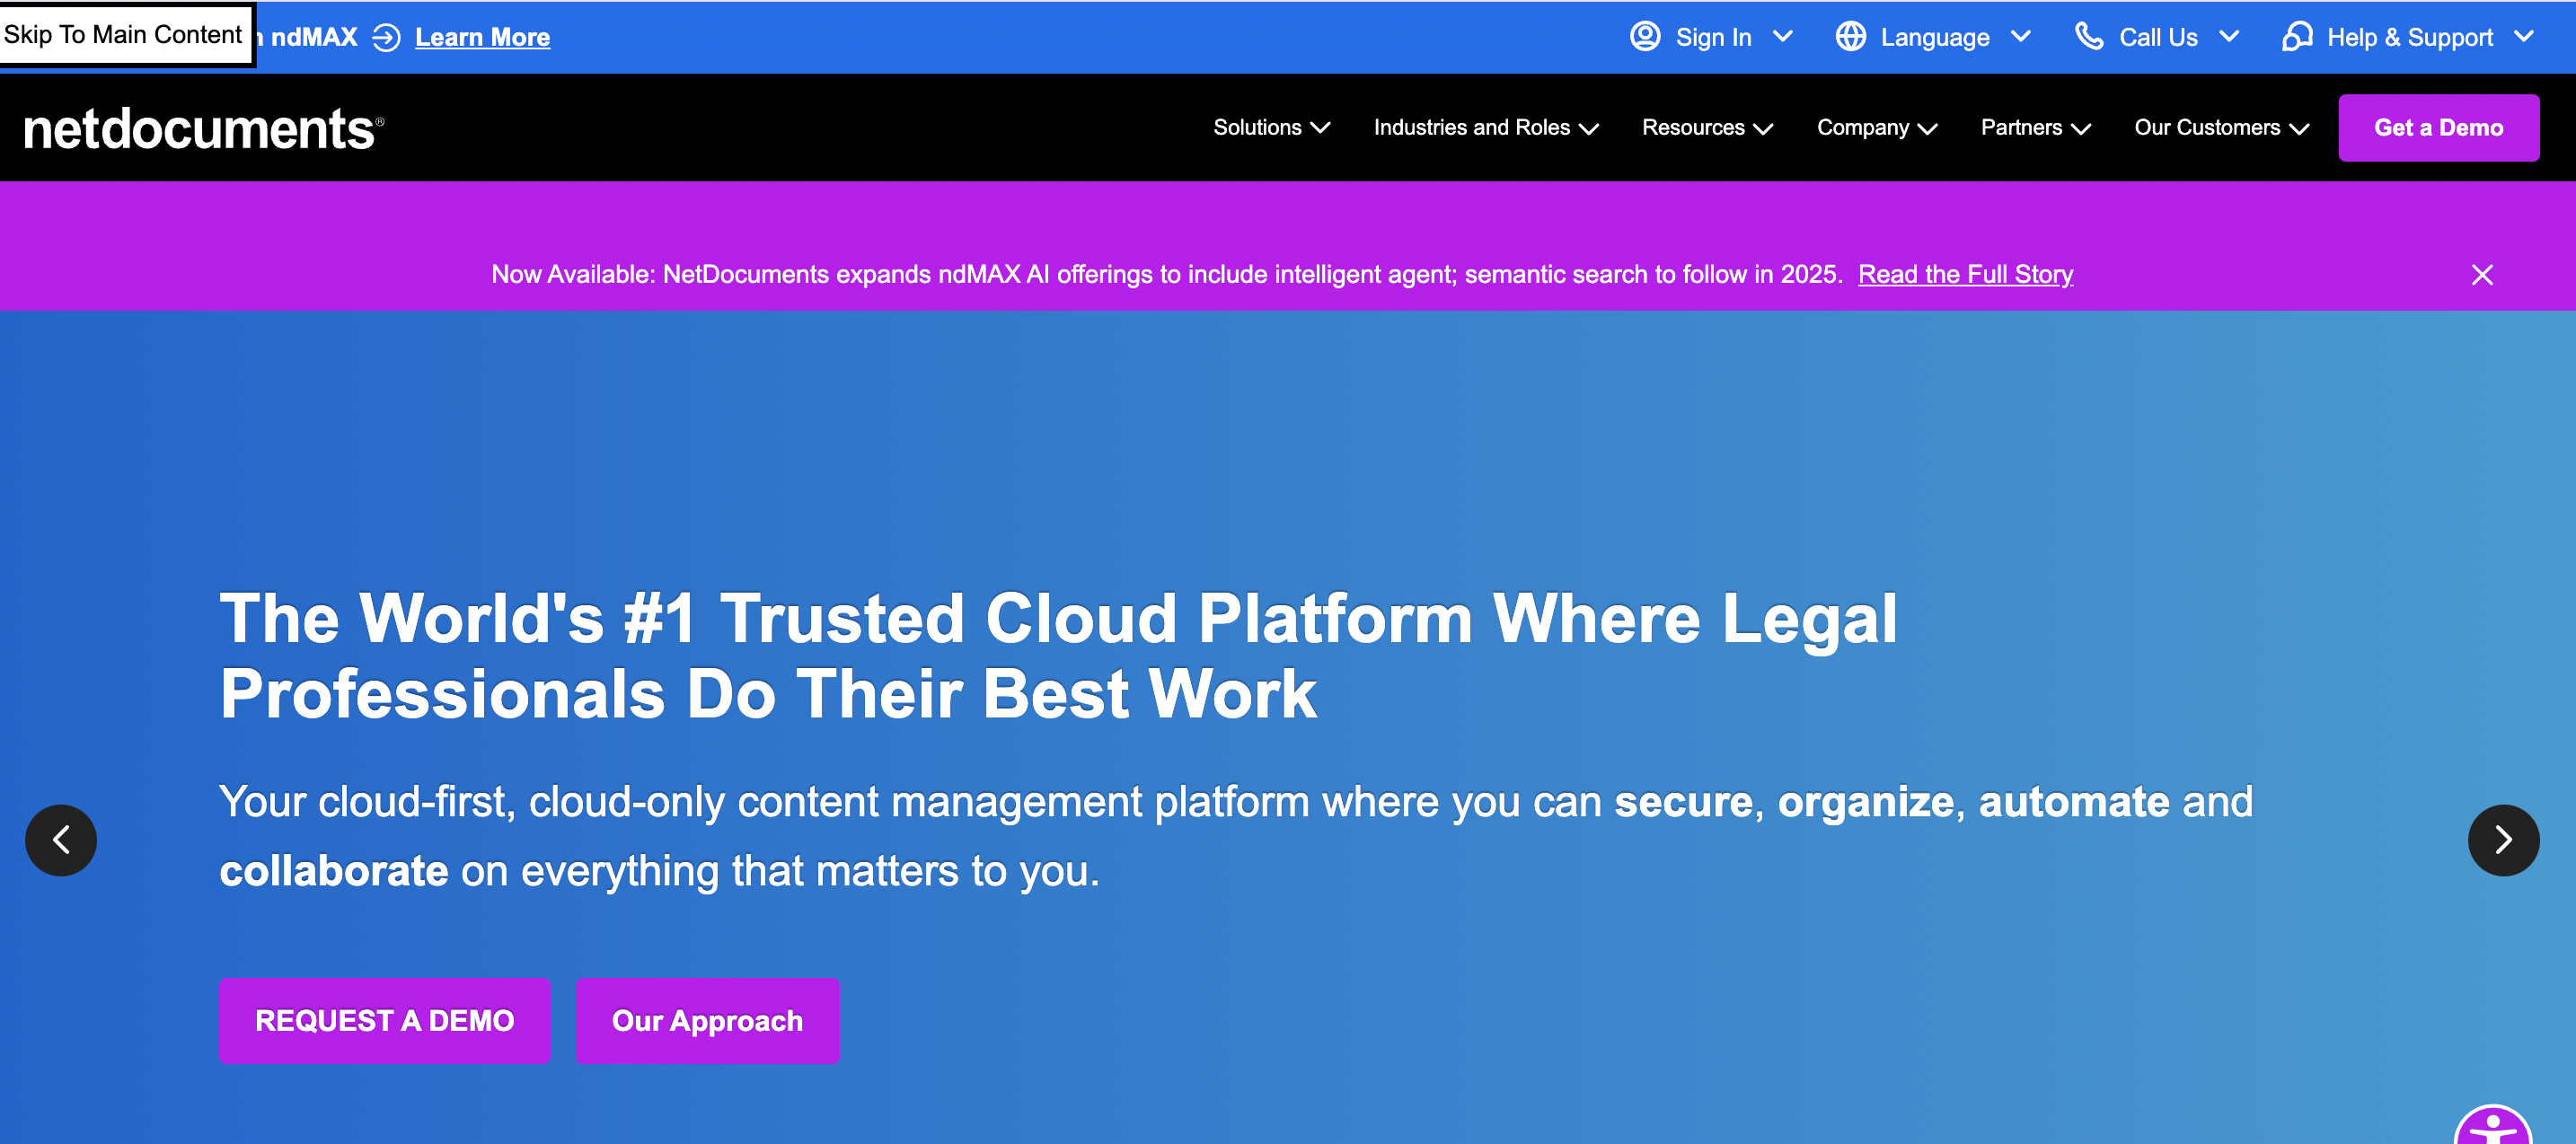Open the Our Approach button
The height and width of the screenshot is (1144, 2576).
click(x=707, y=1021)
